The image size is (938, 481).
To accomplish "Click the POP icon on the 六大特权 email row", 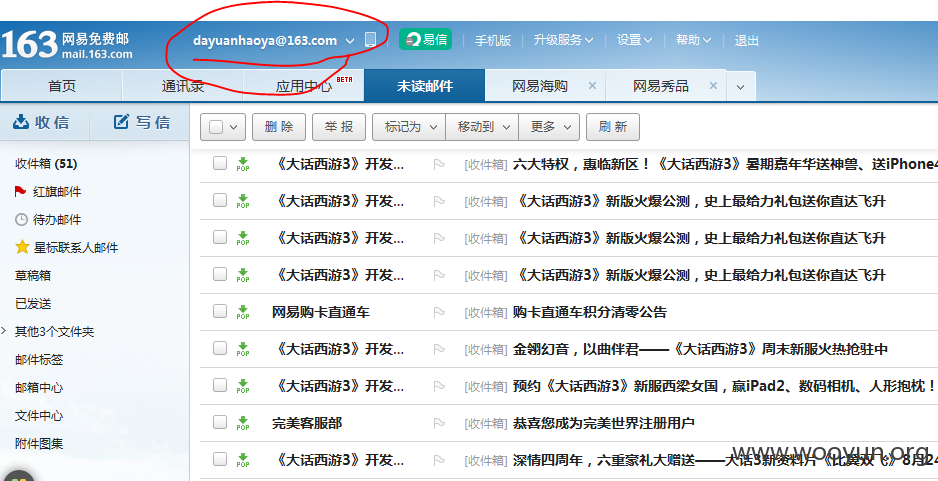I will point(243,165).
